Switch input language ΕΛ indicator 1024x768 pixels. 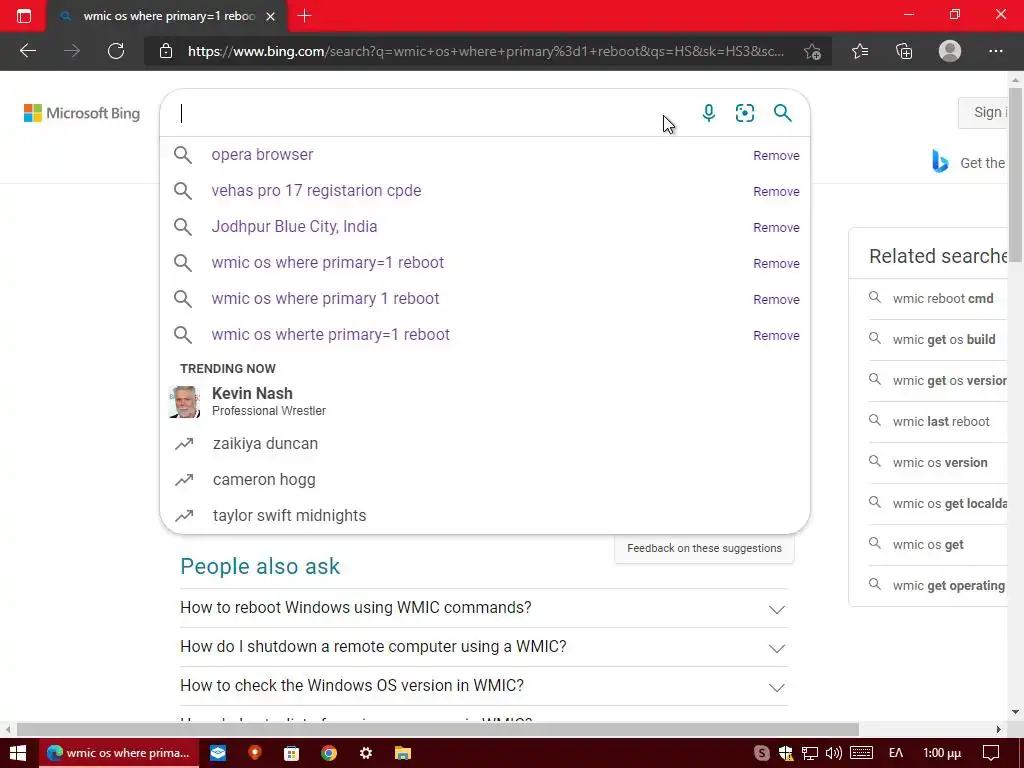tap(895, 753)
